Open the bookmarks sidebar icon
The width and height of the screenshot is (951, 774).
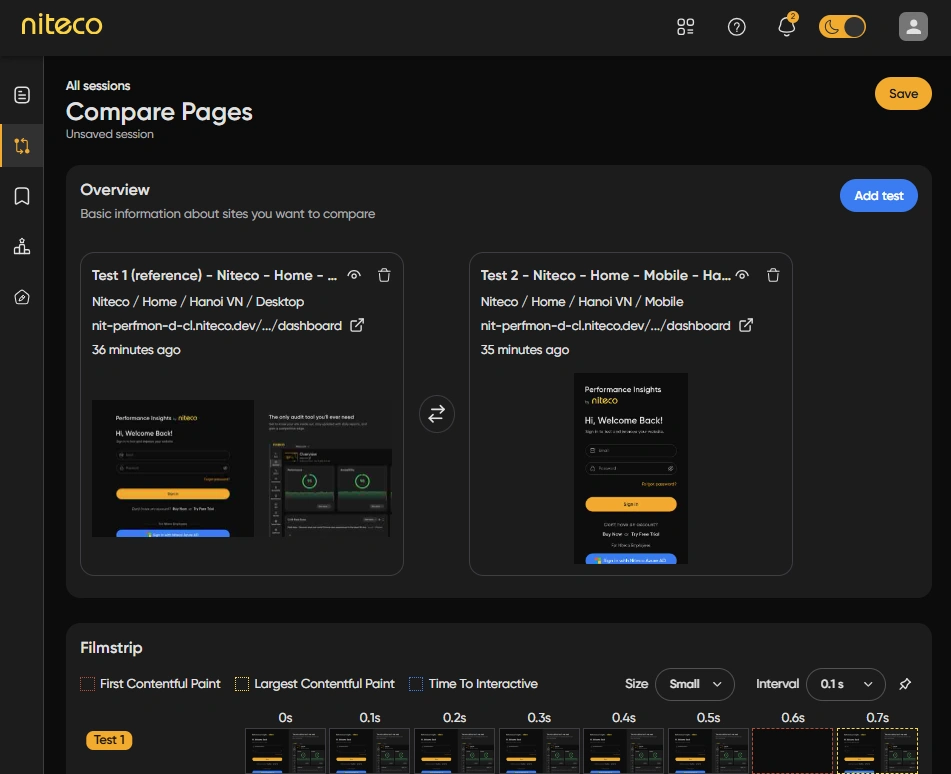(x=22, y=196)
